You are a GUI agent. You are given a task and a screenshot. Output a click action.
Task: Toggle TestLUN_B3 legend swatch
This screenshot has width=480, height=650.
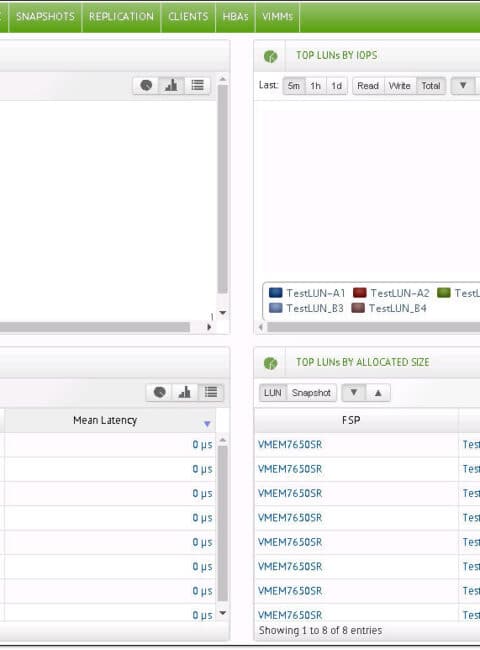click(276, 308)
